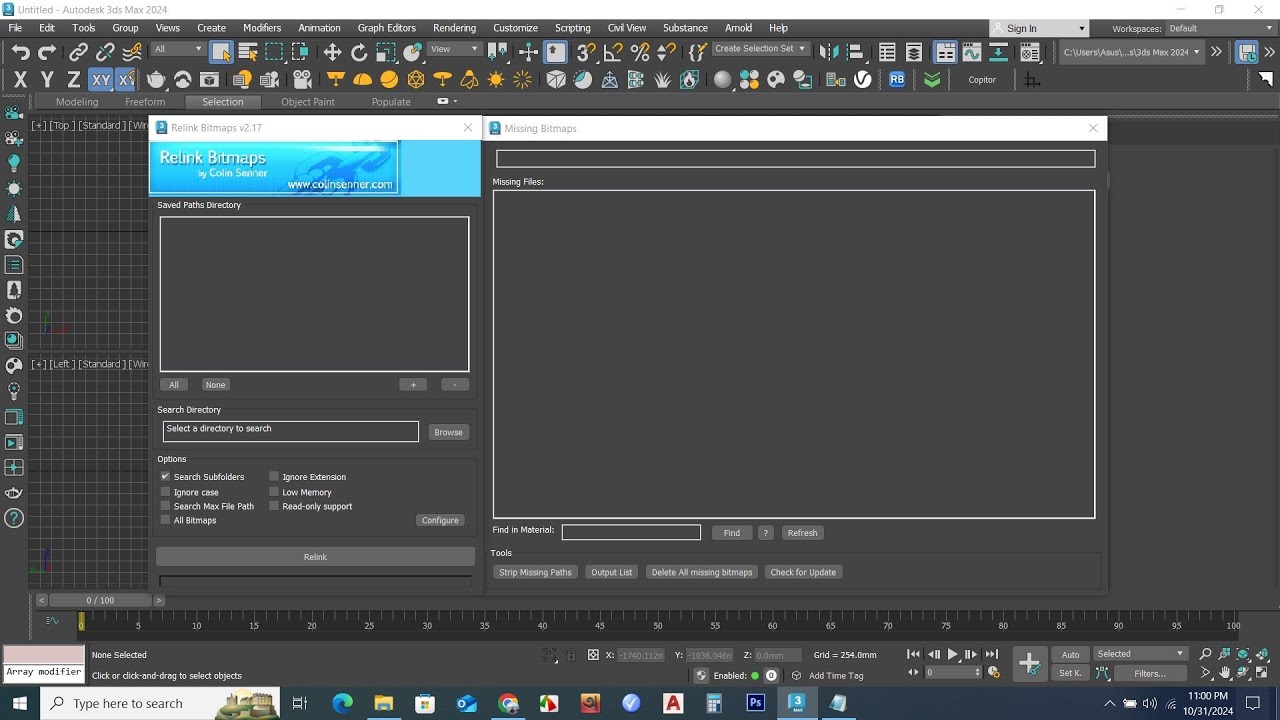Expand Create Selection Set dropdown

(760, 48)
